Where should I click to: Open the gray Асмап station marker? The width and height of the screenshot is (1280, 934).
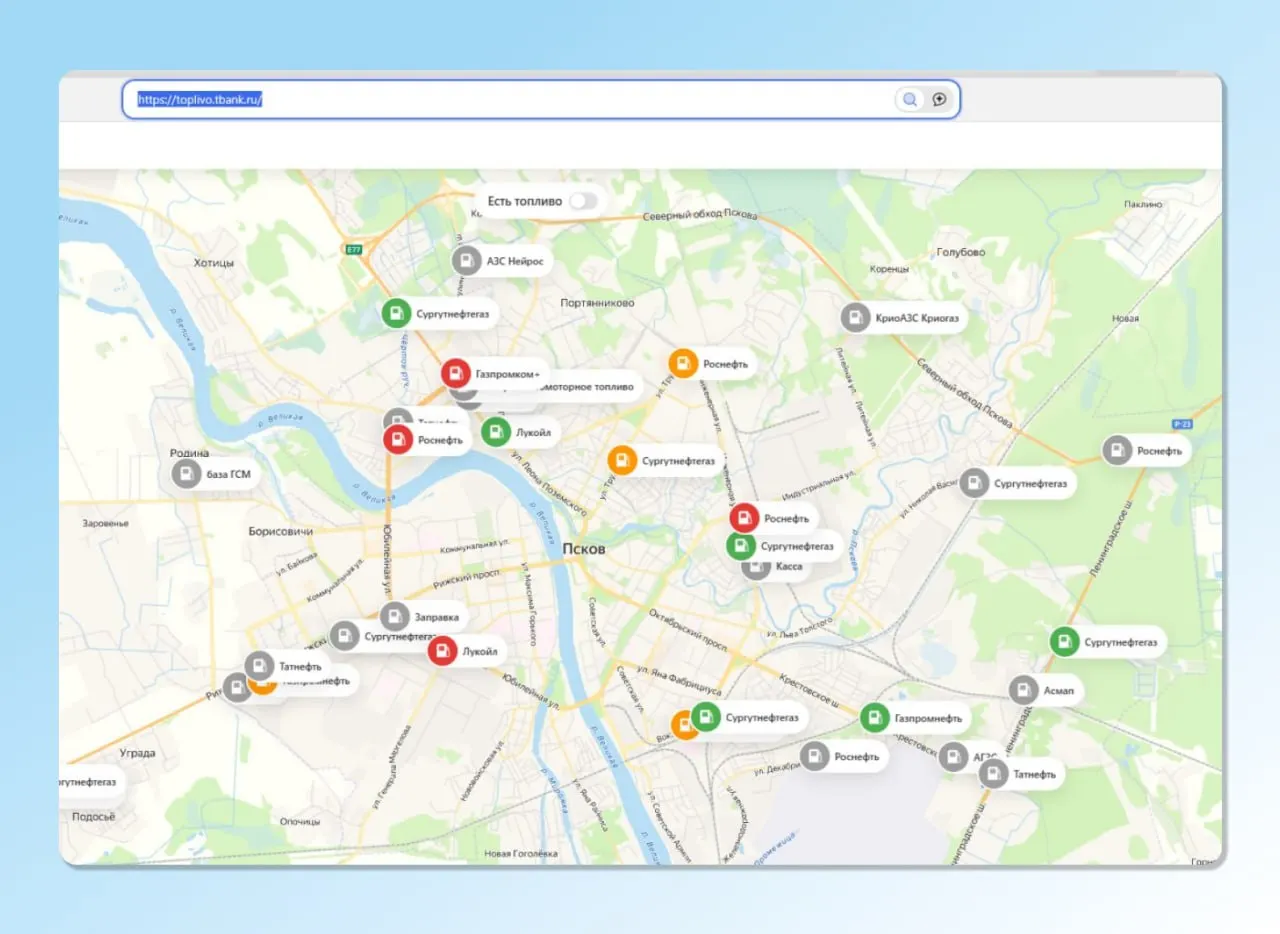(1024, 690)
